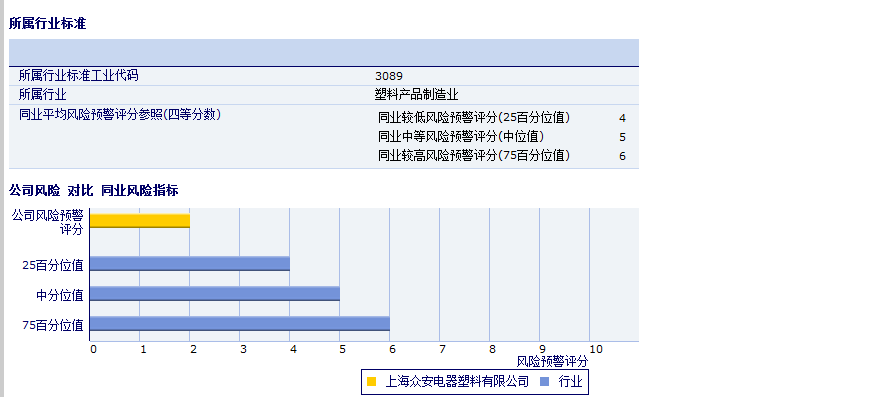Click the 行业 legend label text

click(x=570, y=381)
